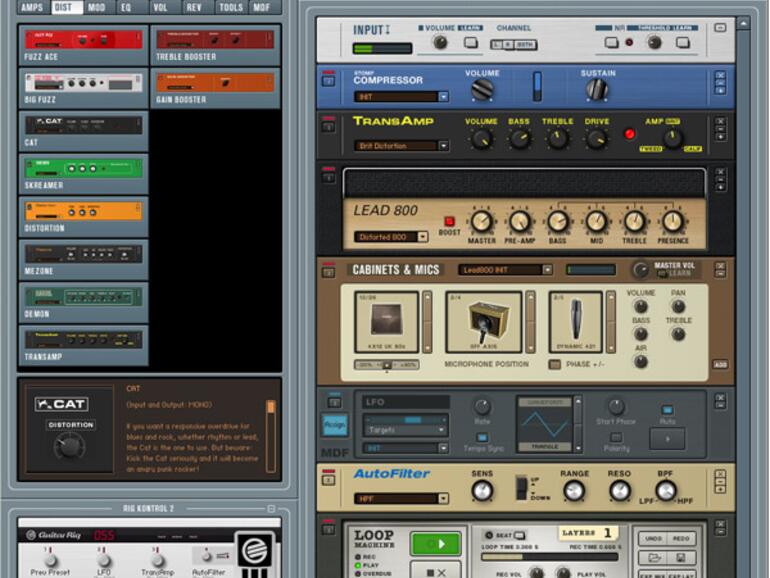Click the Loop Machine open folder icon
Viewport: 770px width, 578px height.
click(653, 558)
